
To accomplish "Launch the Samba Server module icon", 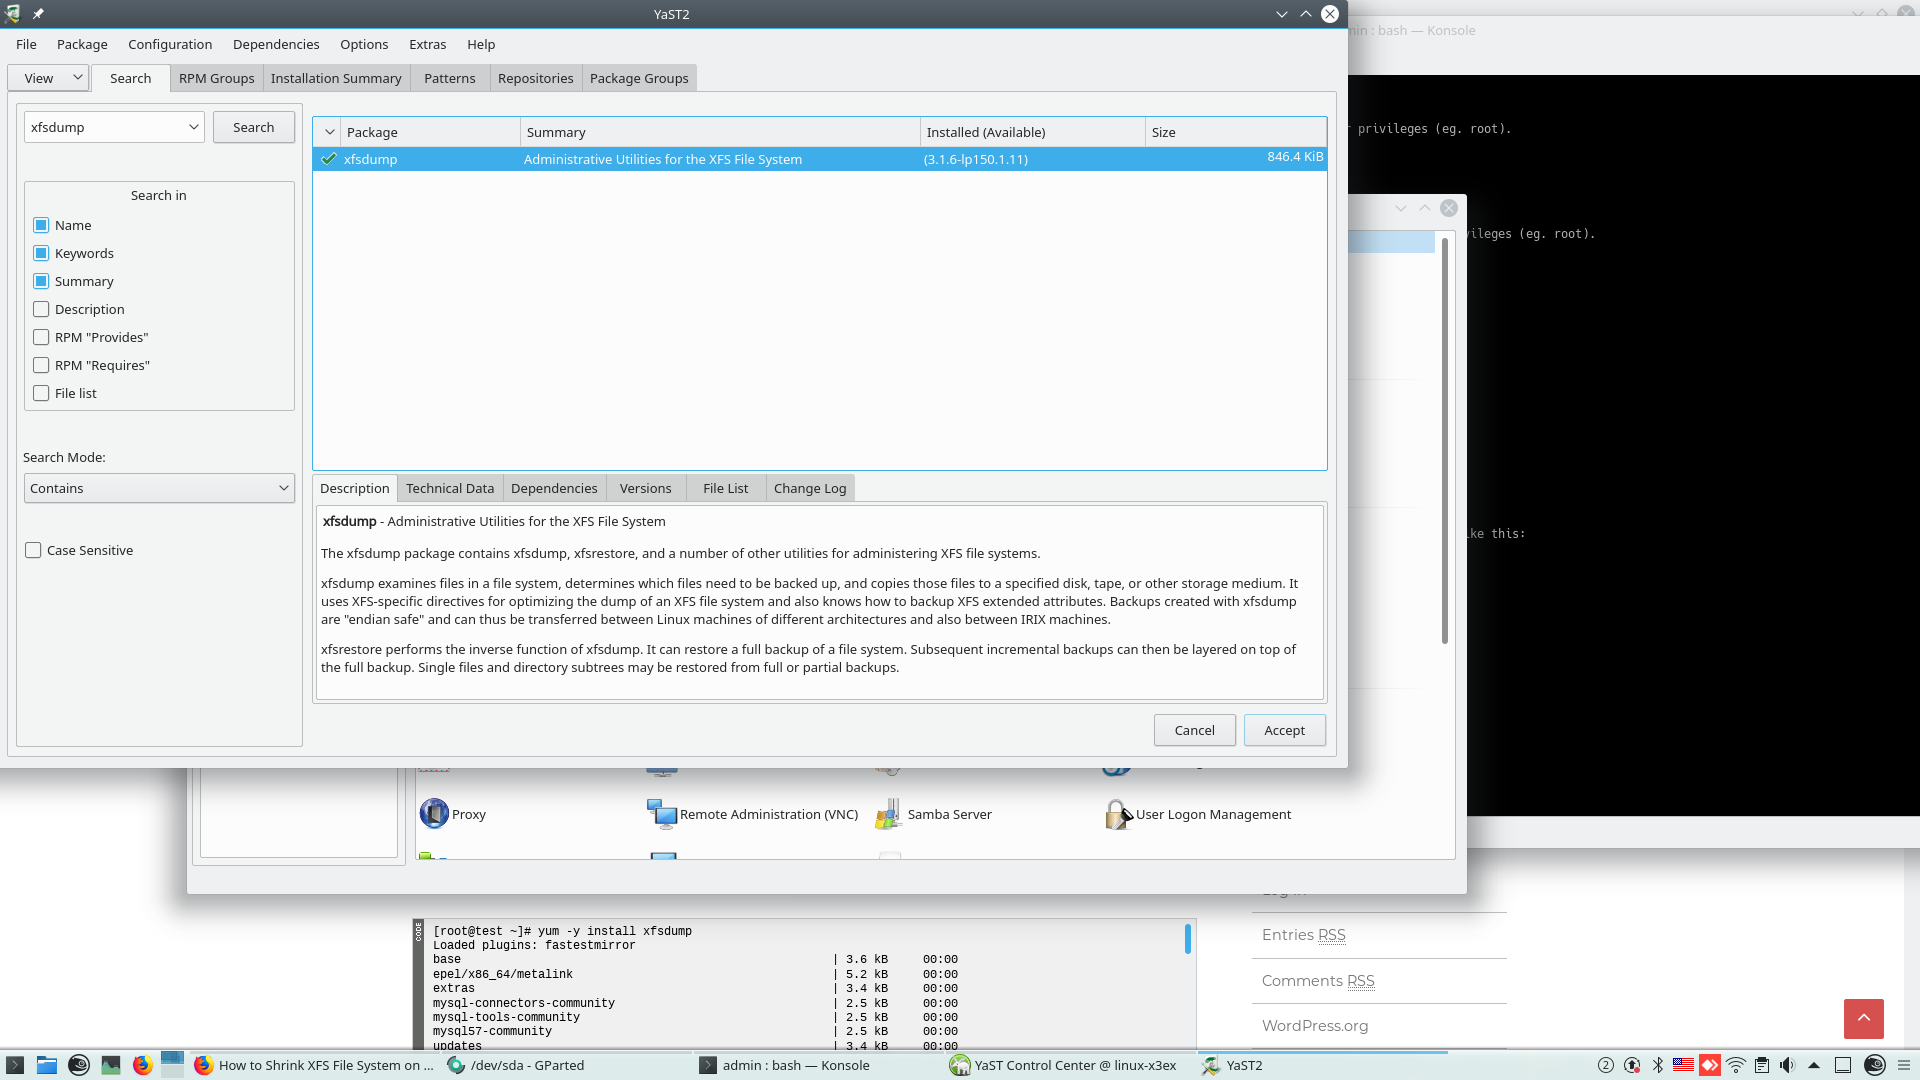I will coord(888,814).
